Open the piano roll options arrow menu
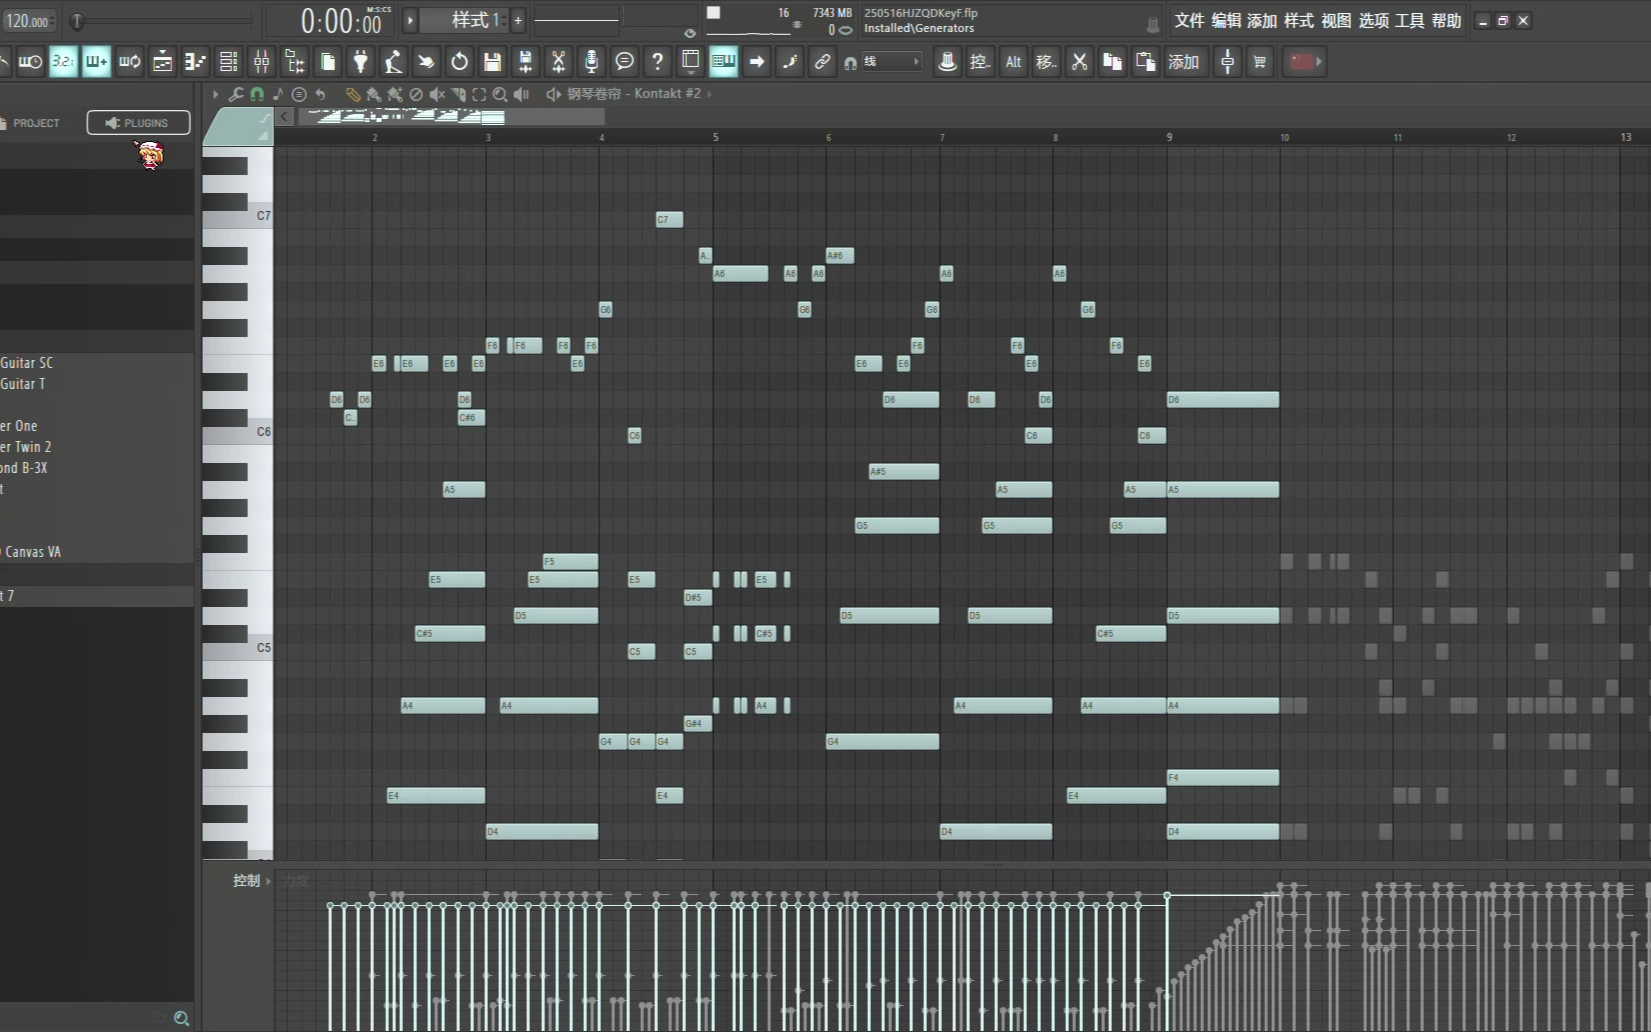 pos(215,94)
